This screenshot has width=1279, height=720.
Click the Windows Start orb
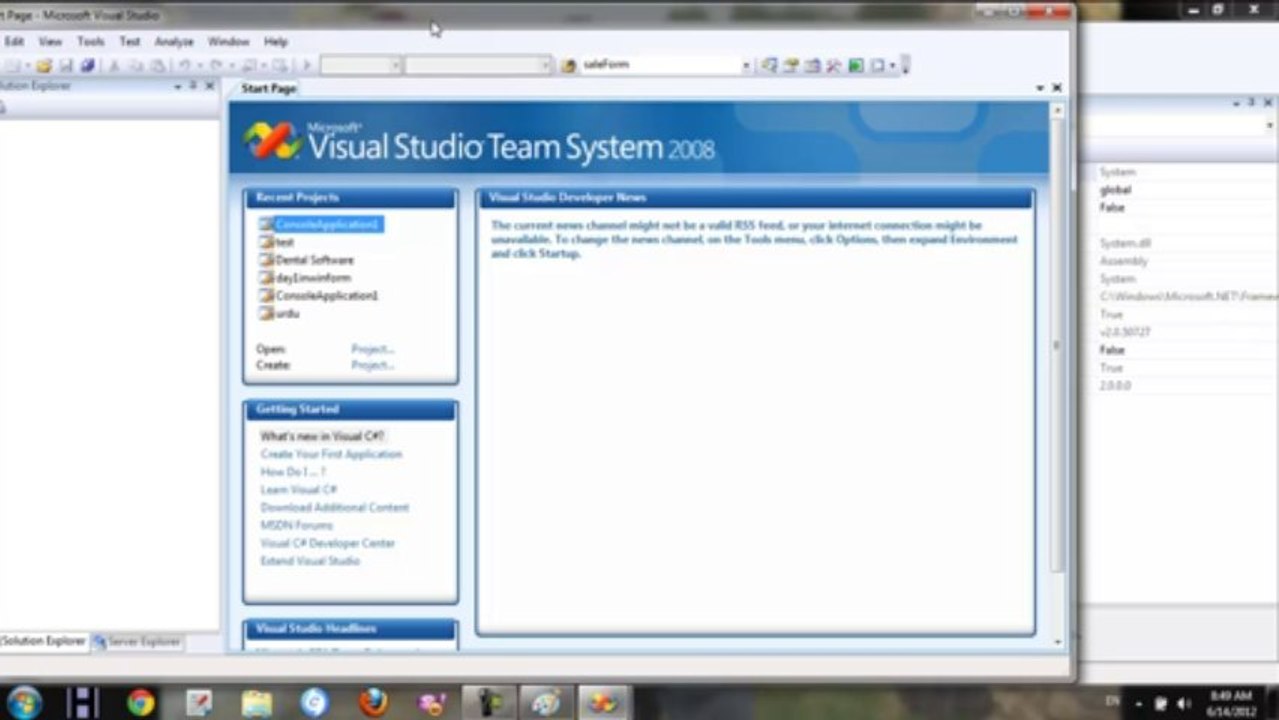click(23, 702)
